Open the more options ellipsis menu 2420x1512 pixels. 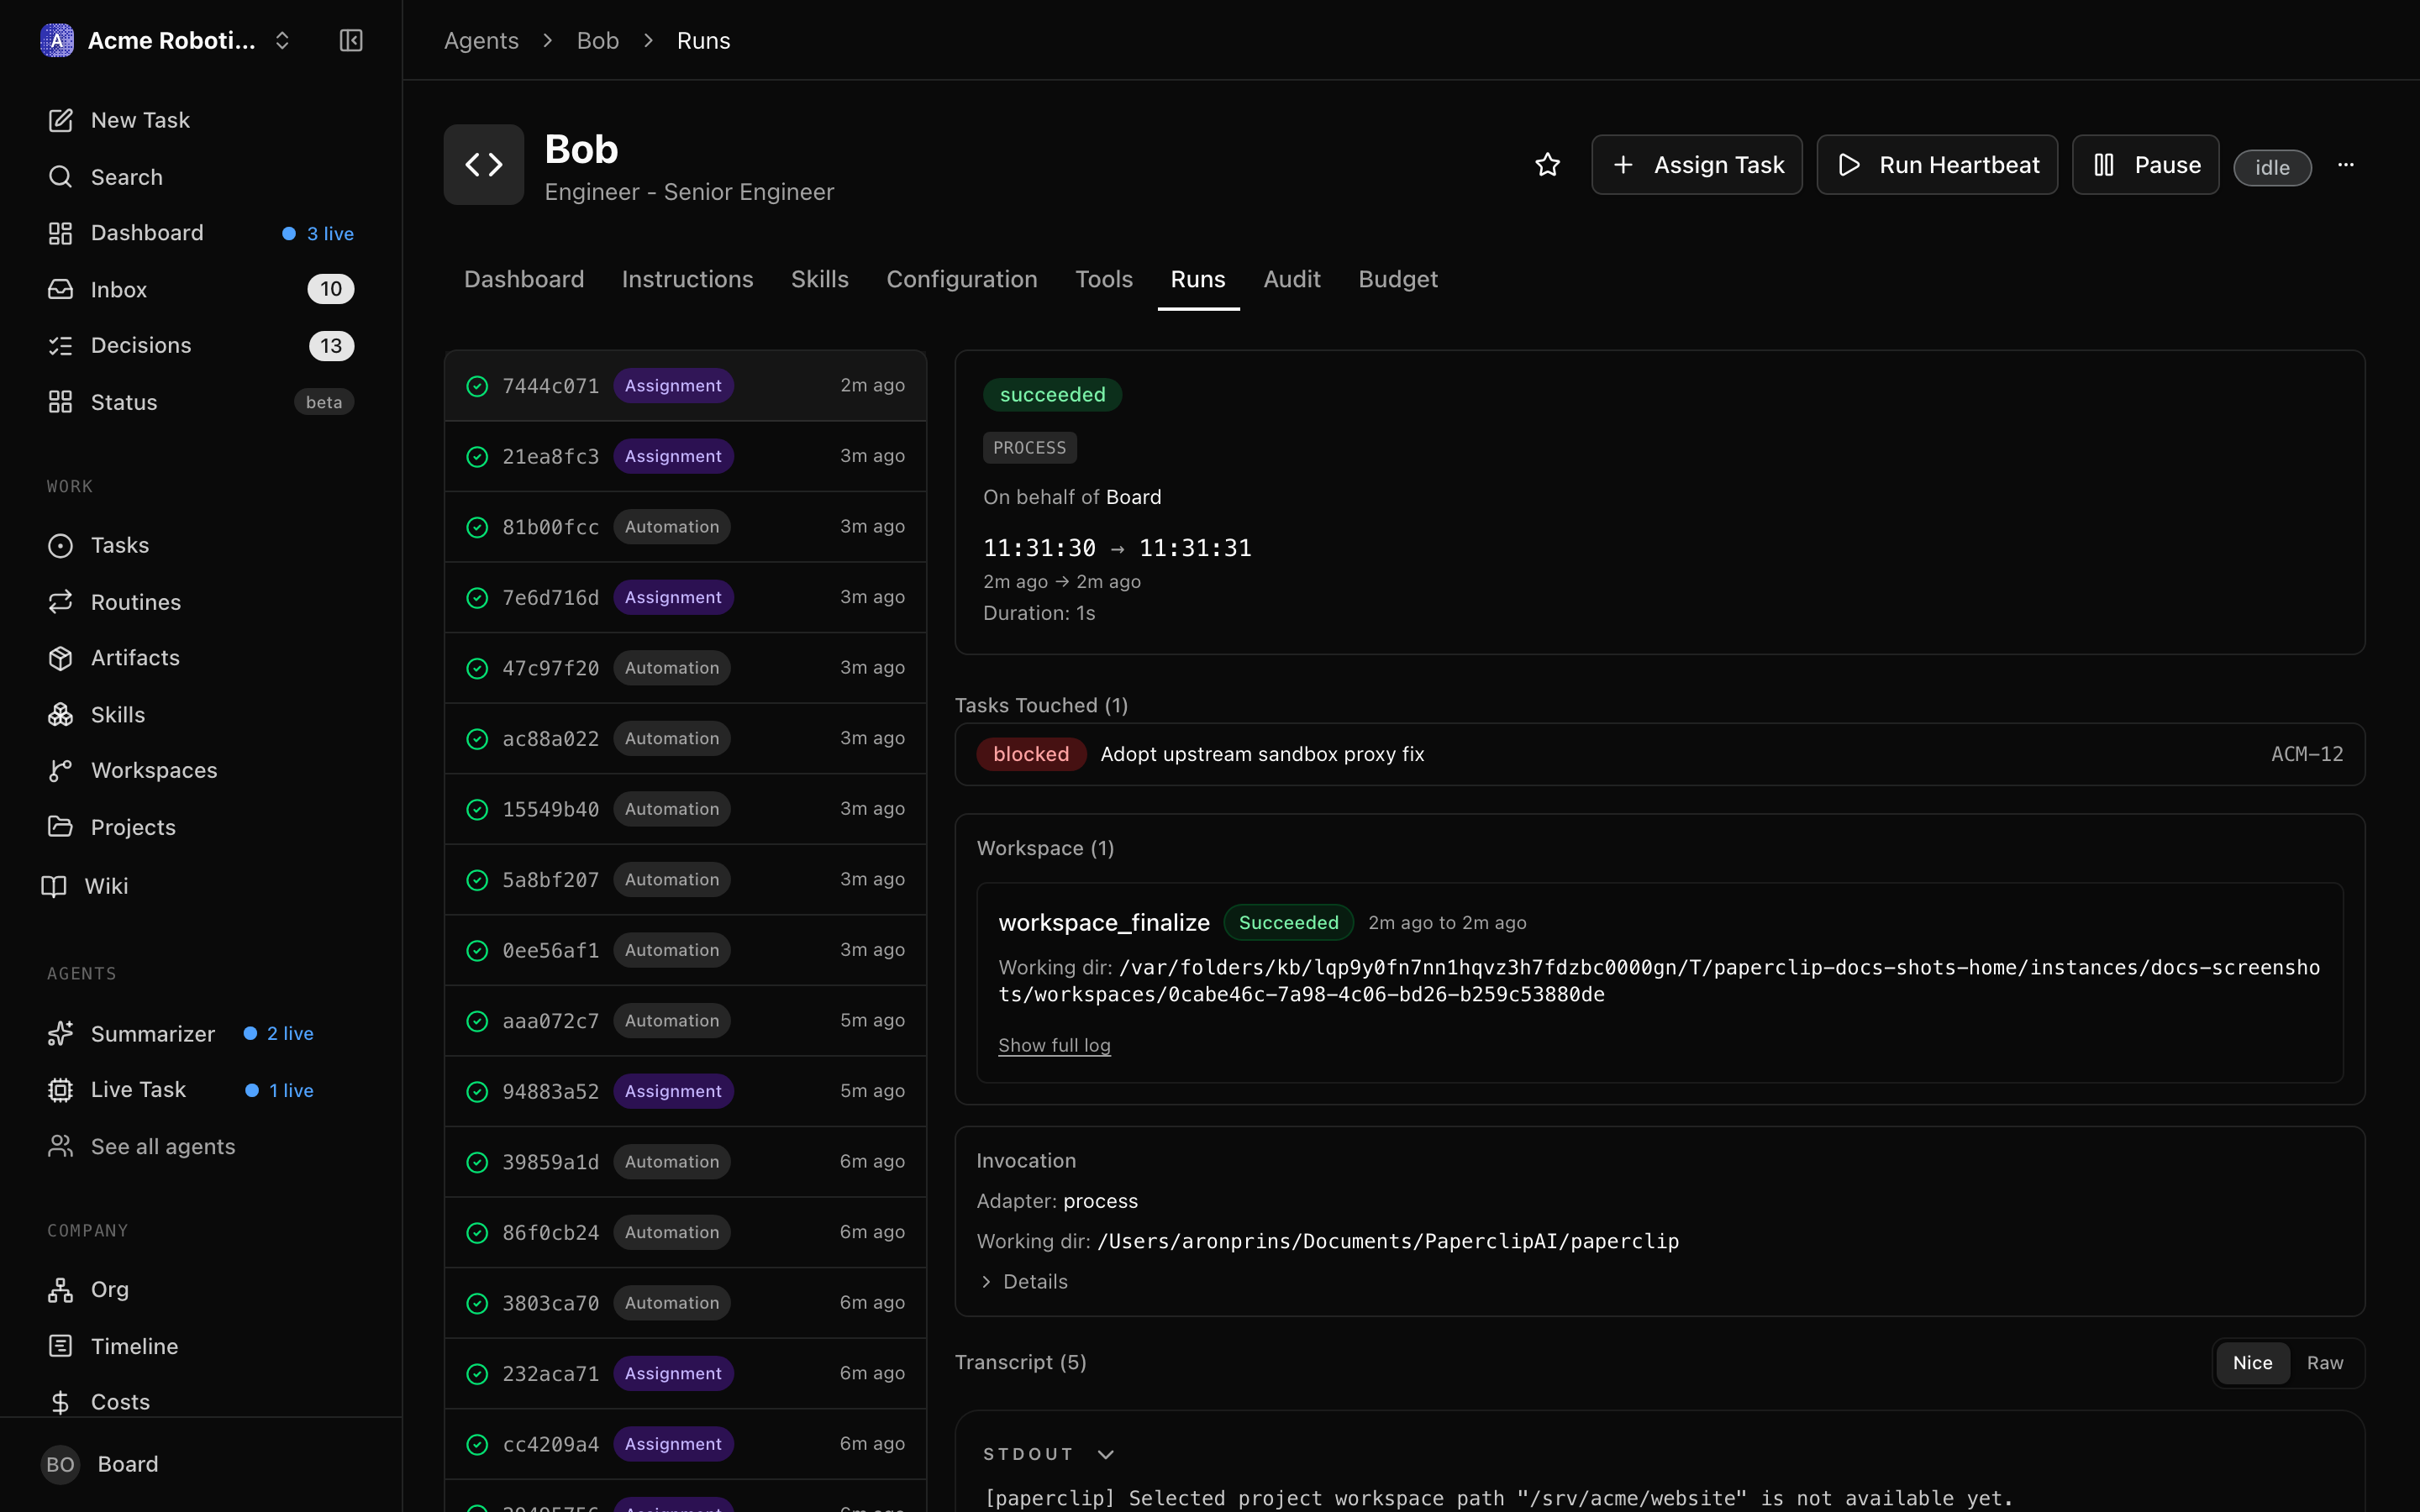pyautogui.click(x=2346, y=165)
